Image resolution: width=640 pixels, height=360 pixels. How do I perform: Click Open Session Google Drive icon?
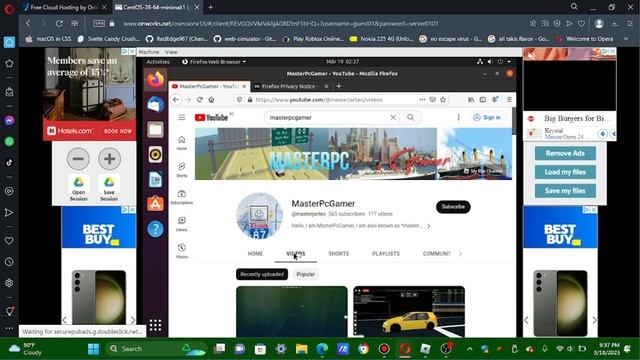[78, 182]
